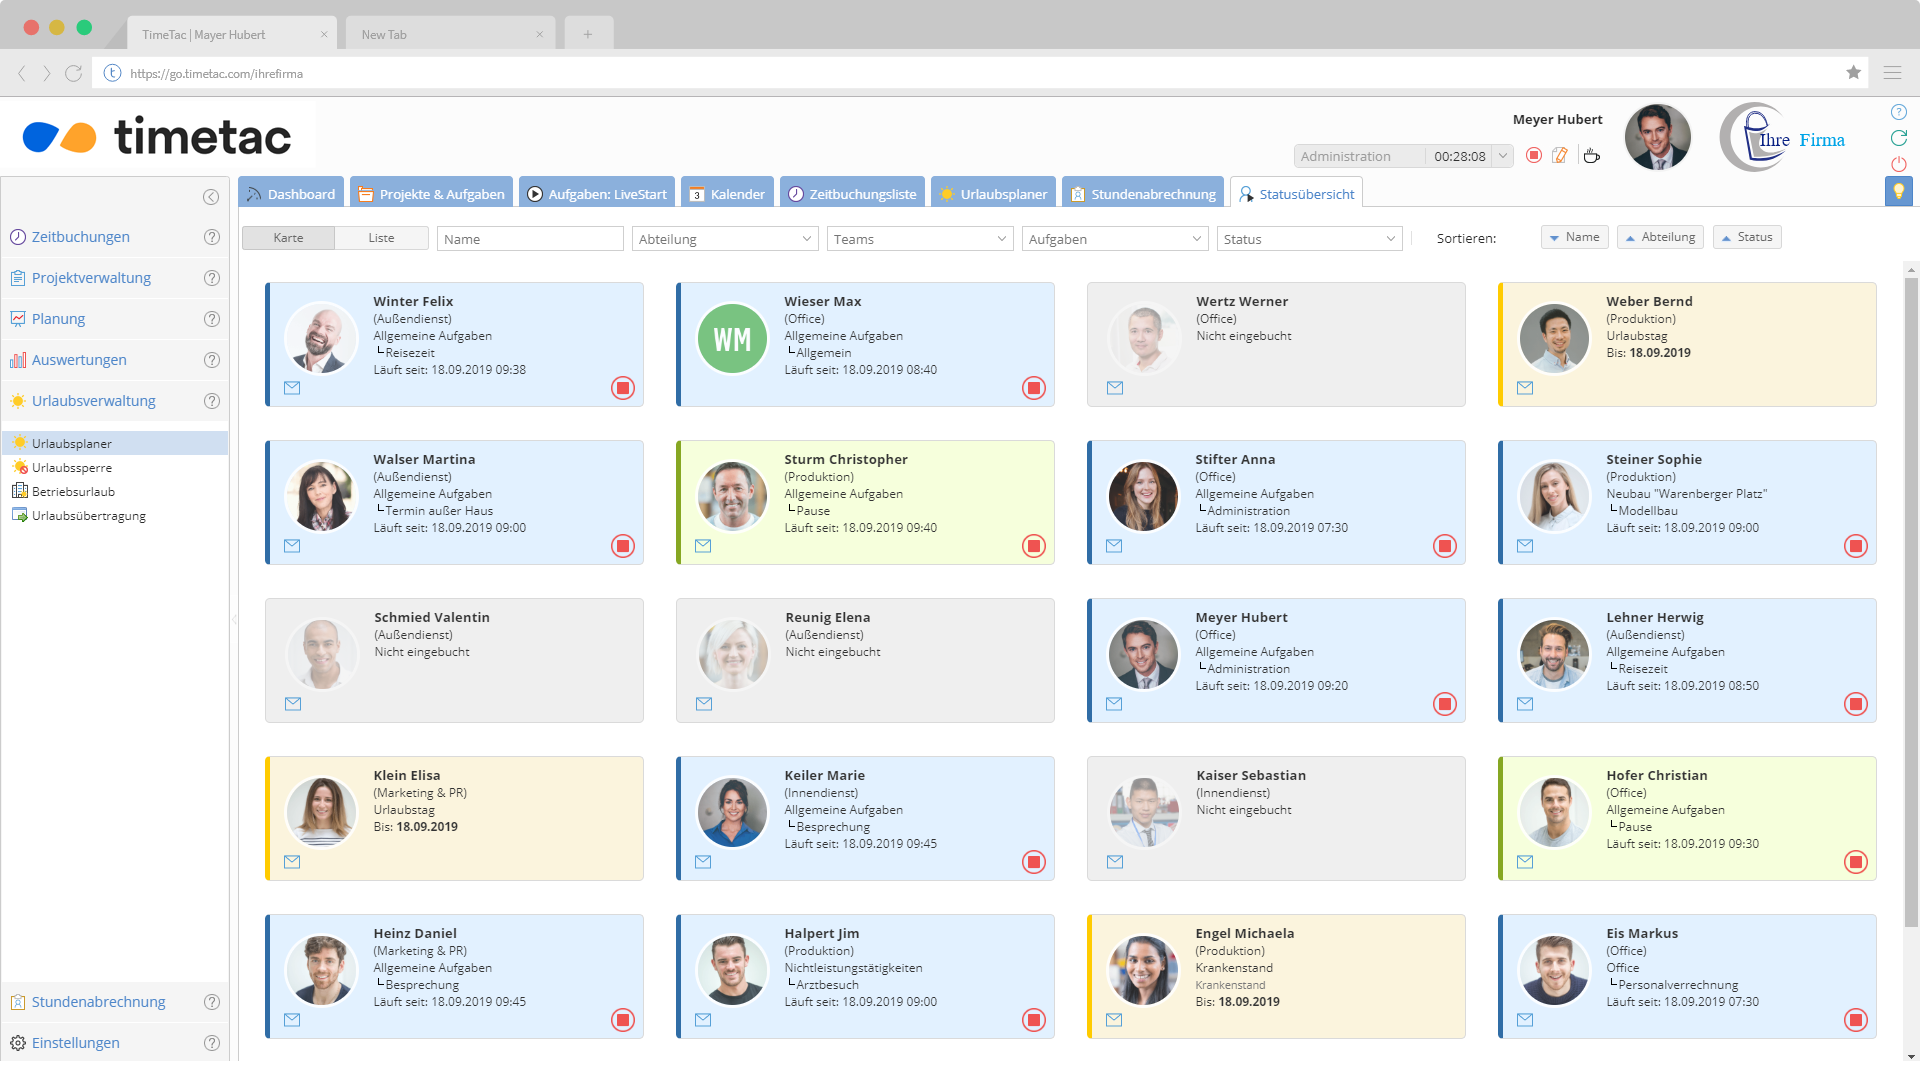The height and width of the screenshot is (1080, 1920).
Task: Collapse the left sidebar arrow icon
Action: tap(211, 197)
